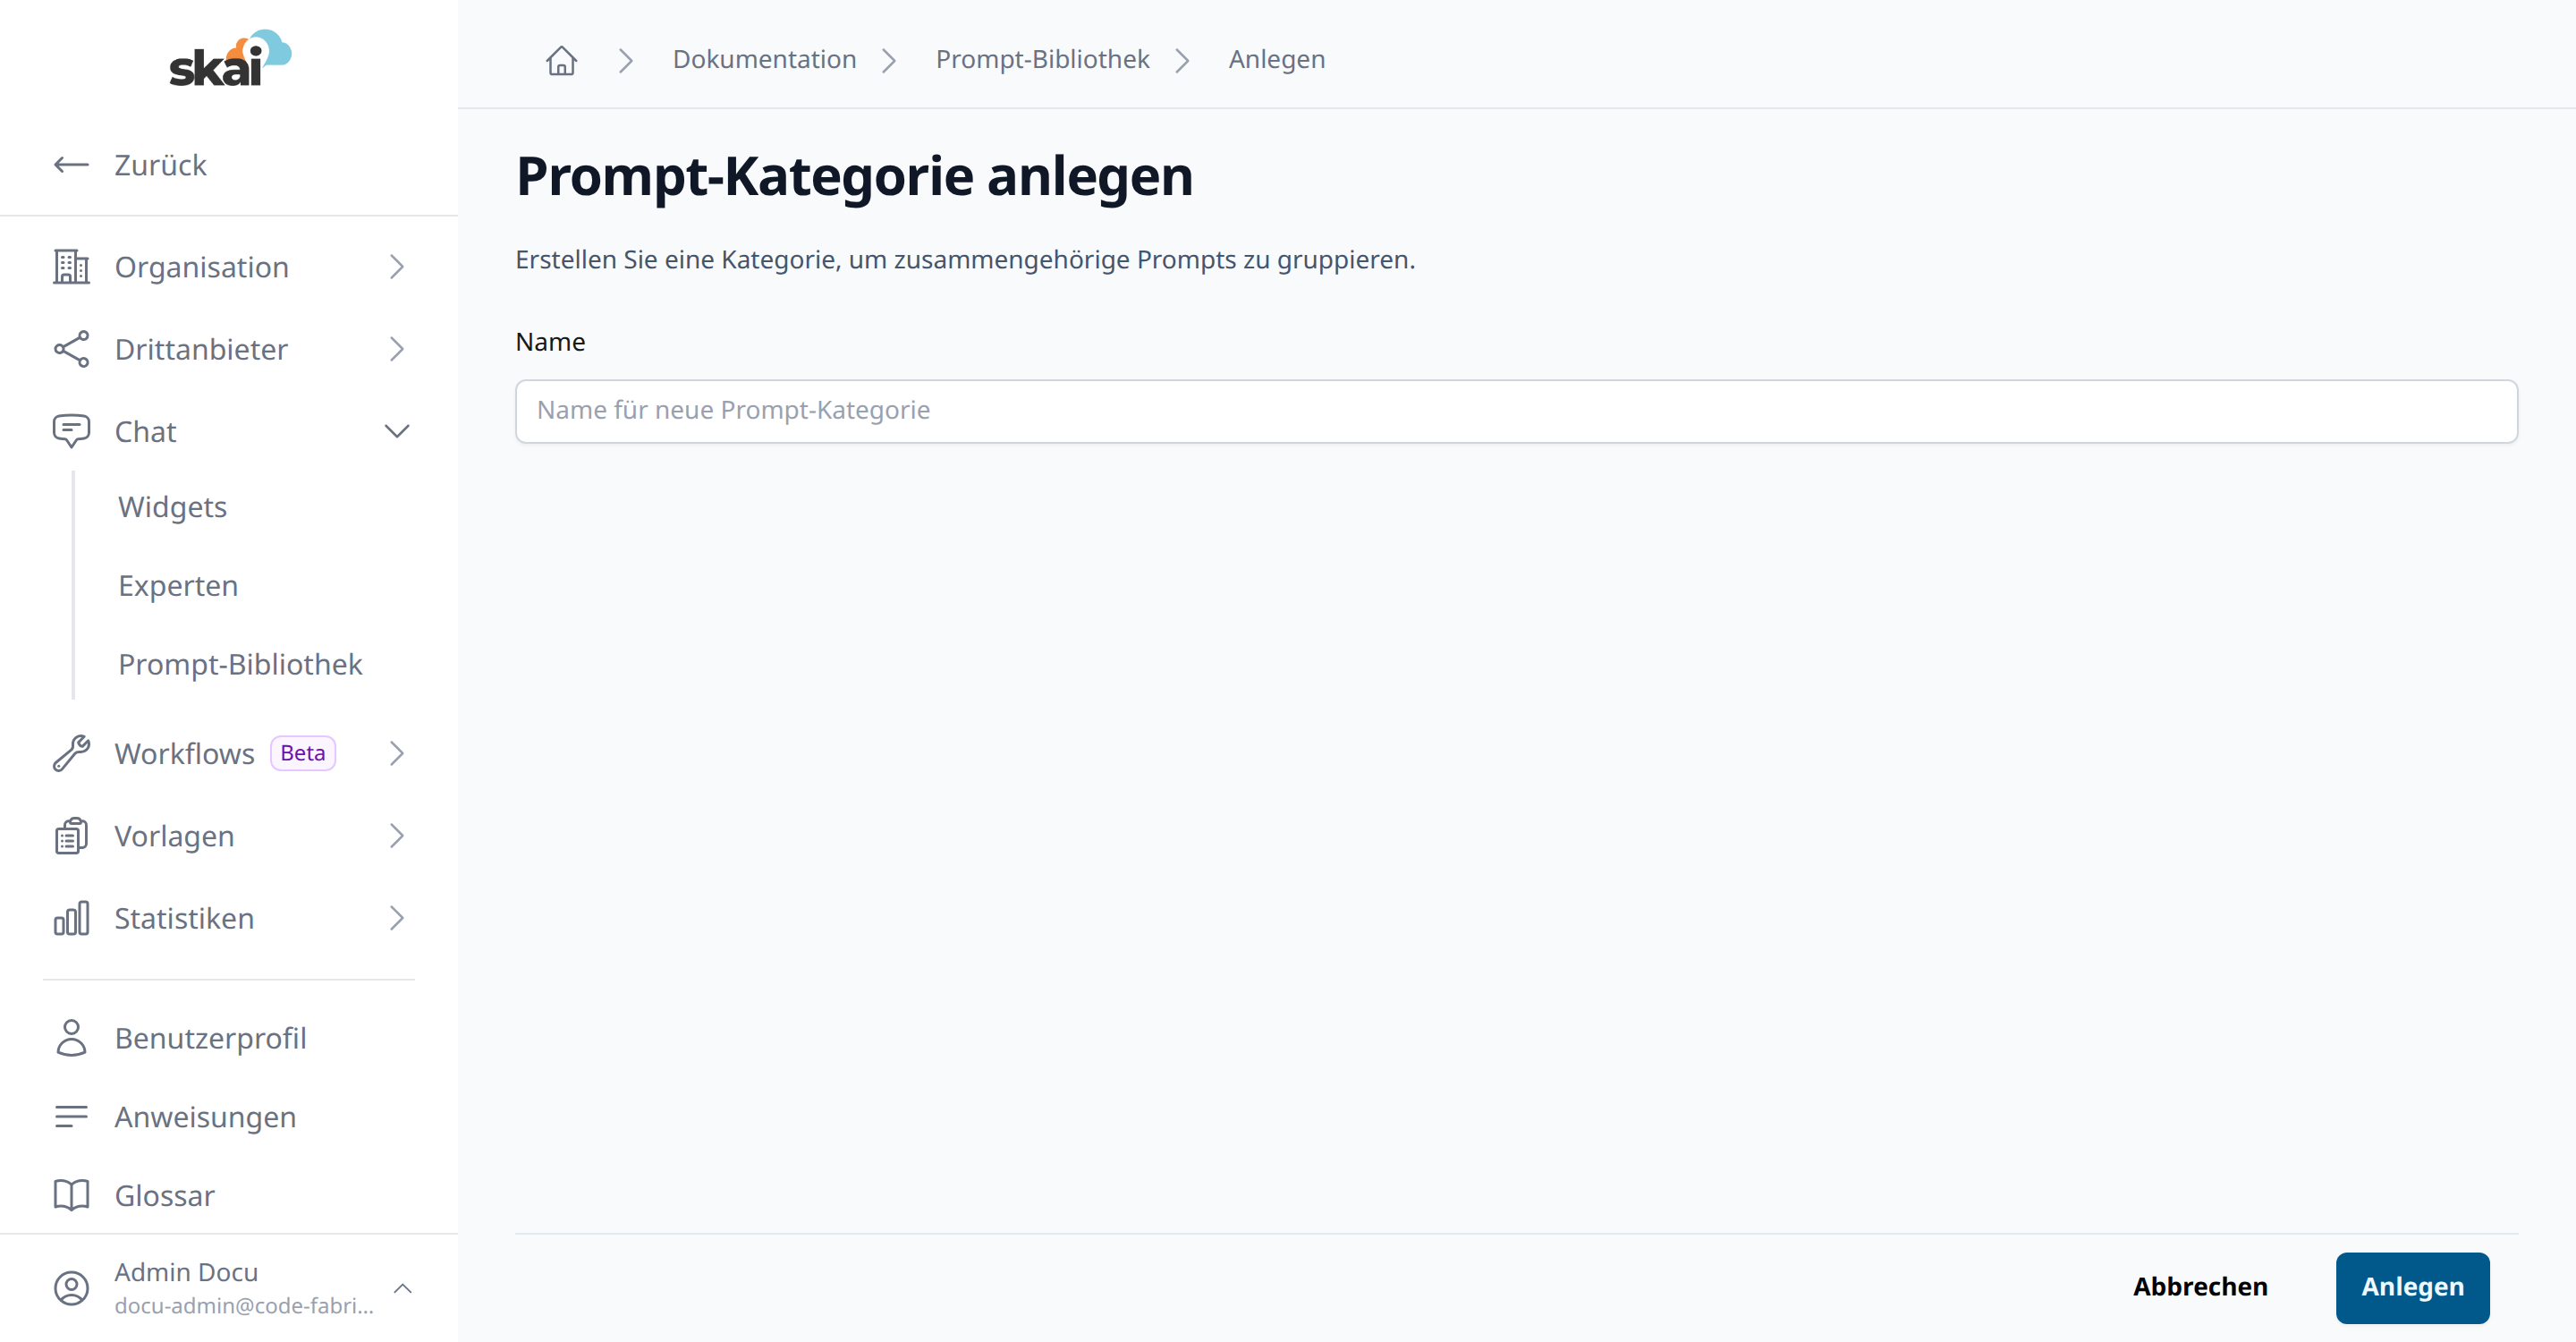Viewport: 2576px width, 1342px height.
Task: Open the Glossar entry
Action: 164,1195
